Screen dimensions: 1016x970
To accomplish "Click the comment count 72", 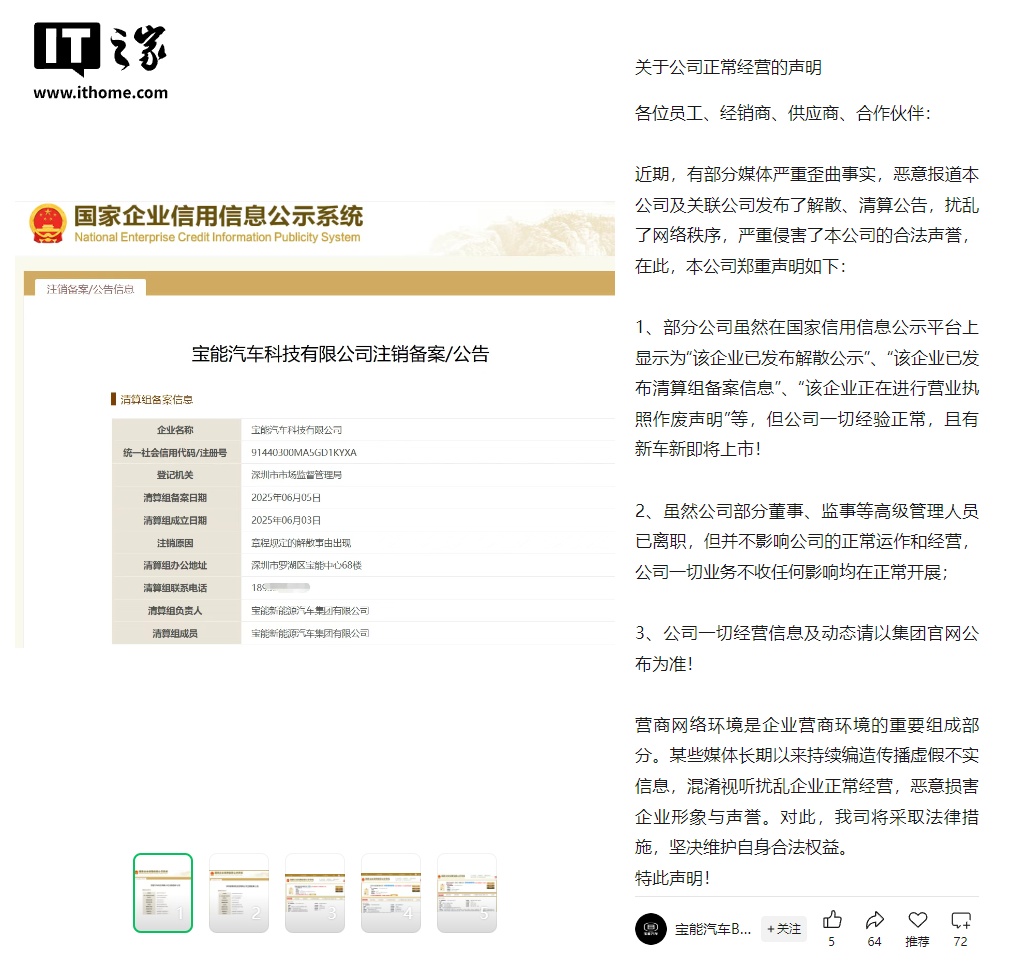I will coord(960,941).
